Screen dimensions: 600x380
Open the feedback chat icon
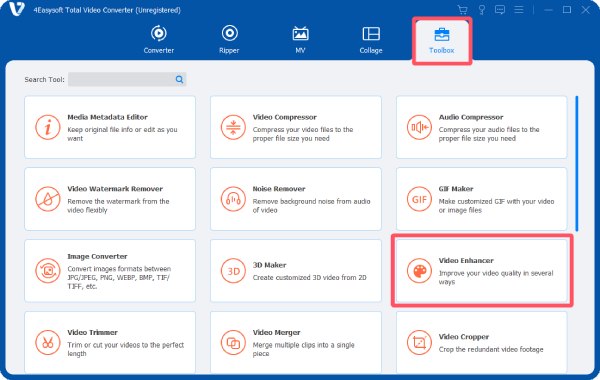[500, 10]
